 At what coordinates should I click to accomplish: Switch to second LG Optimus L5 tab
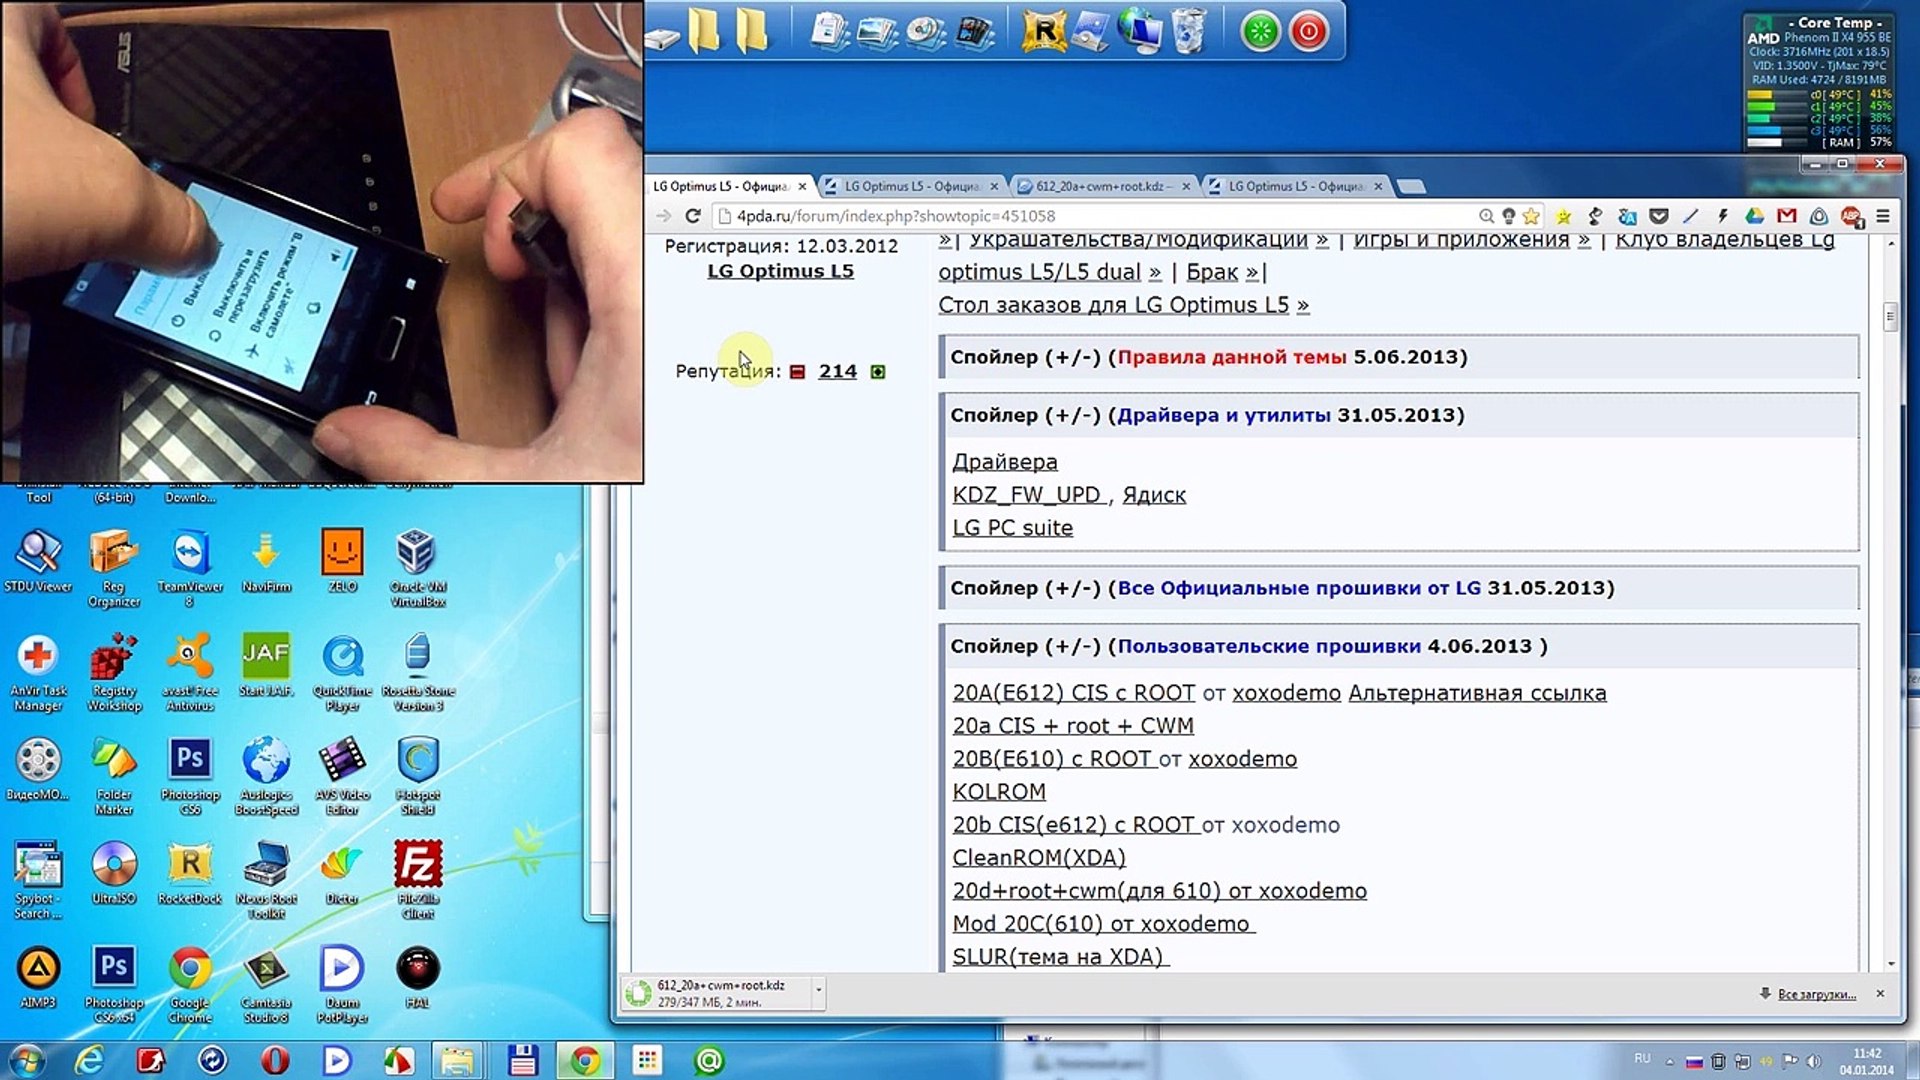912,186
